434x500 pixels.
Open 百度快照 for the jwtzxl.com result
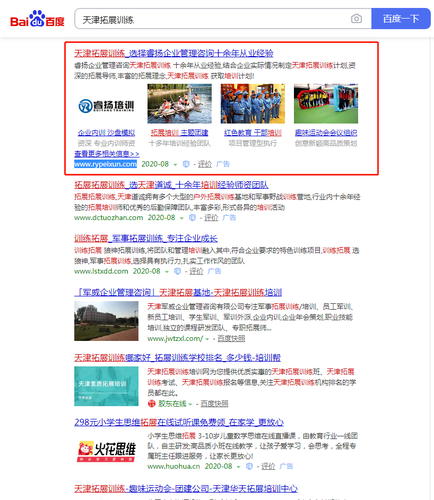[x=231, y=339]
